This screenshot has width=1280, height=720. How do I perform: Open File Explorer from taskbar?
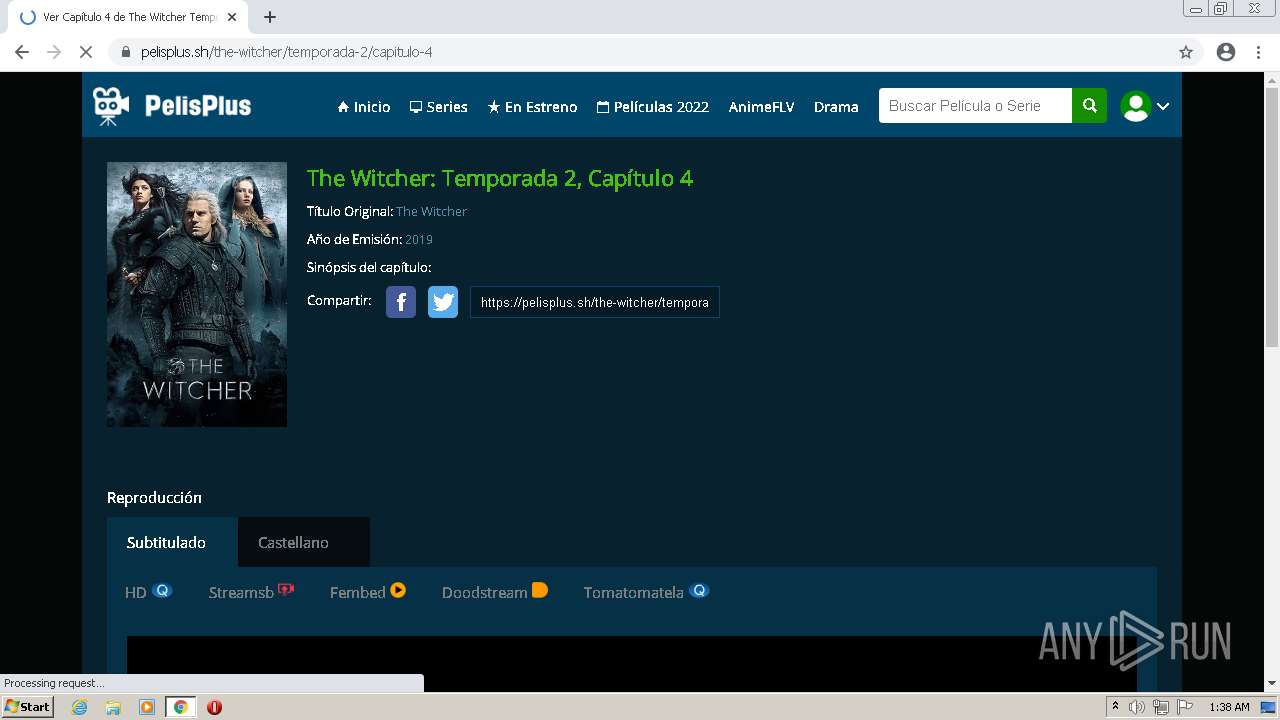coord(113,707)
